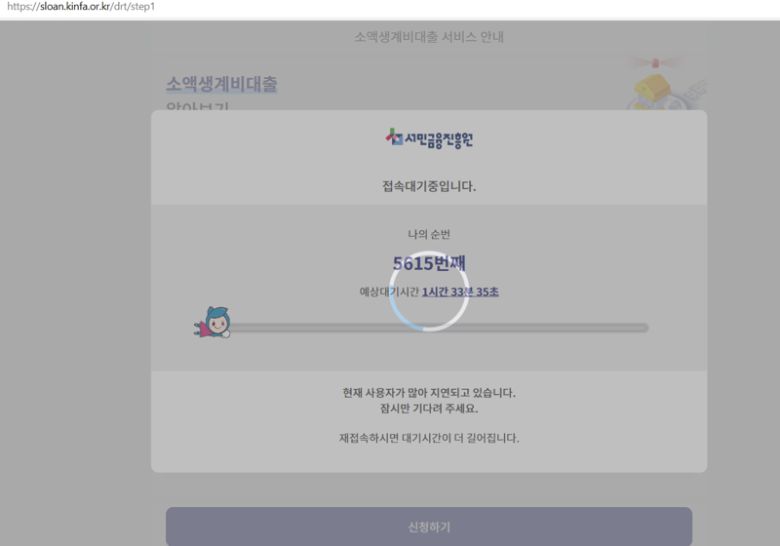
Task: Click the 예상대기시간 label
Action: point(389,292)
